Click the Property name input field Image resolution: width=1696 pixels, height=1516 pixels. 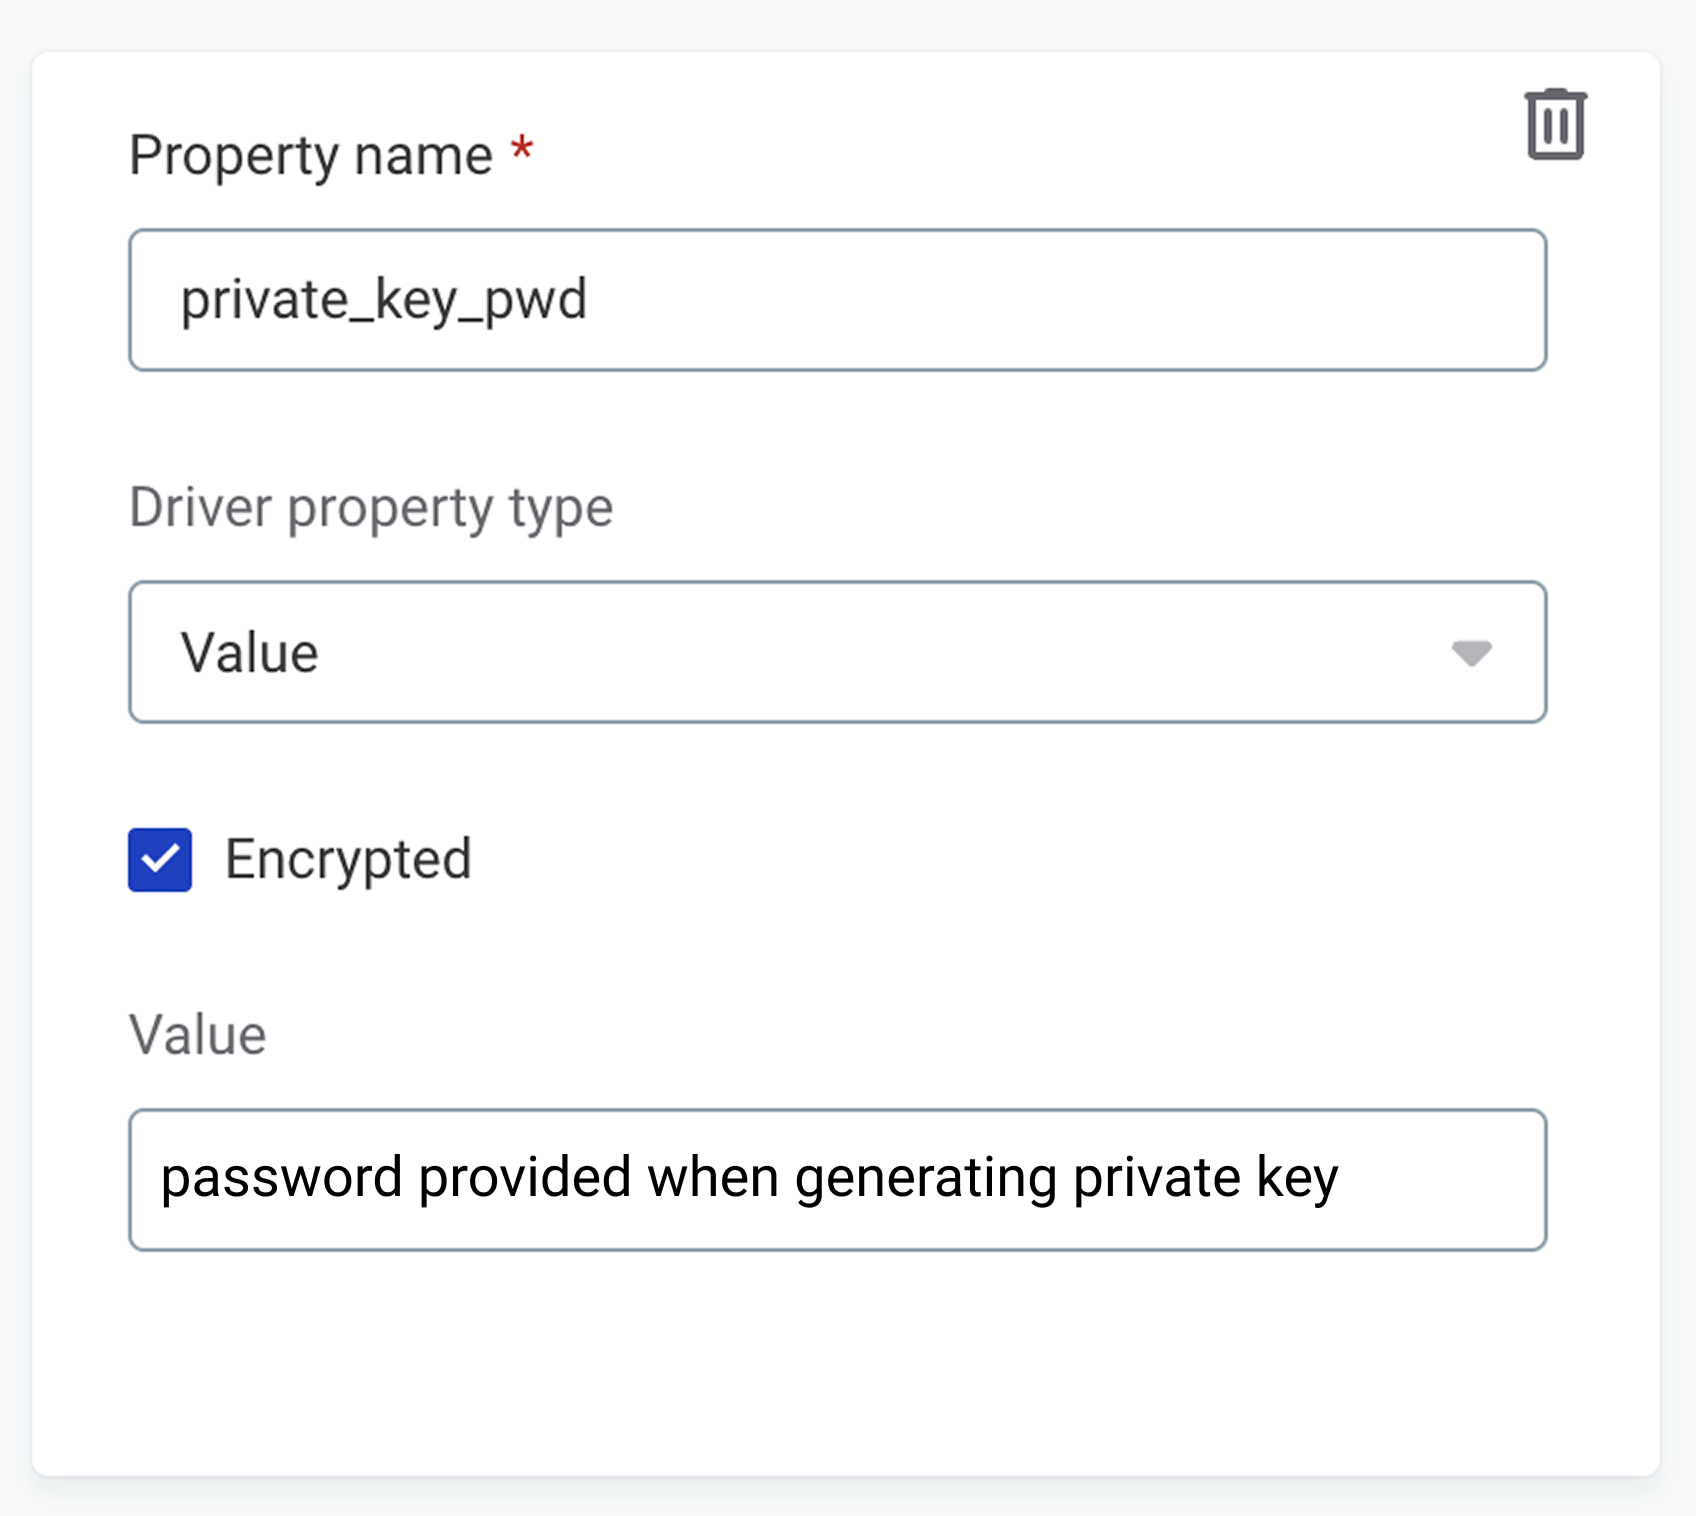pos(837,300)
